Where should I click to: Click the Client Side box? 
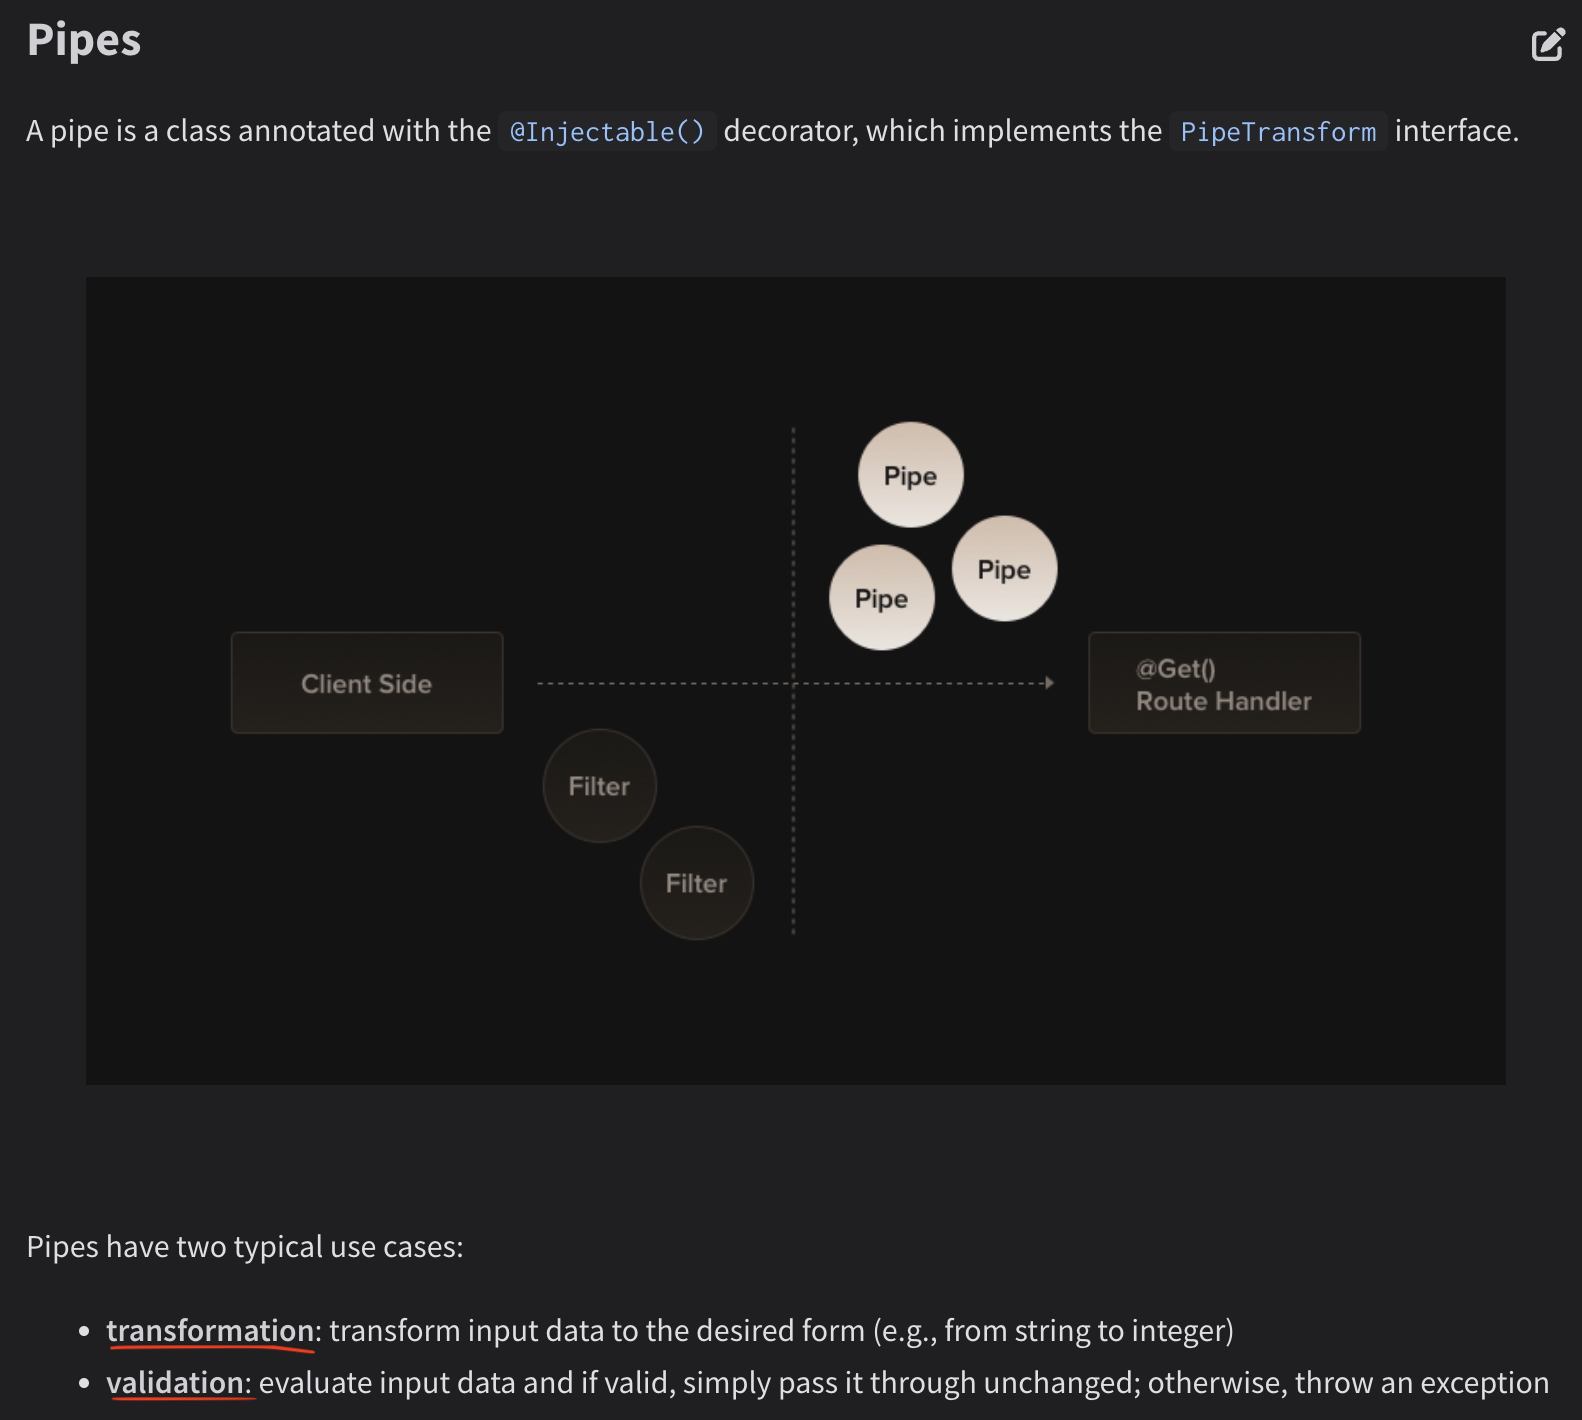click(367, 683)
